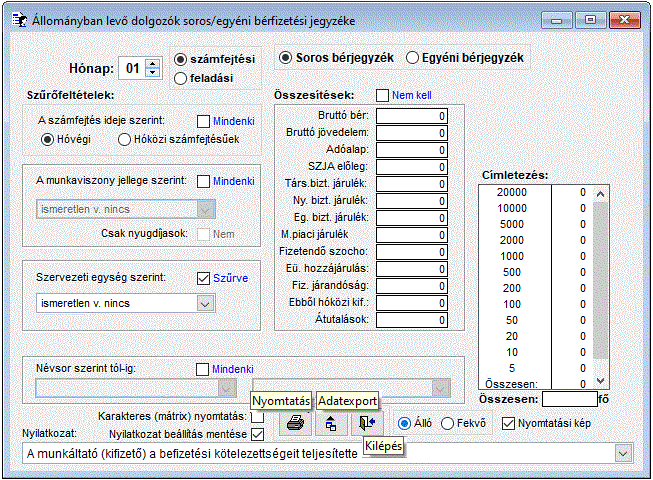Uncheck the Szűrve checkbox
Screen dimensions: 653x480
tap(205, 278)
